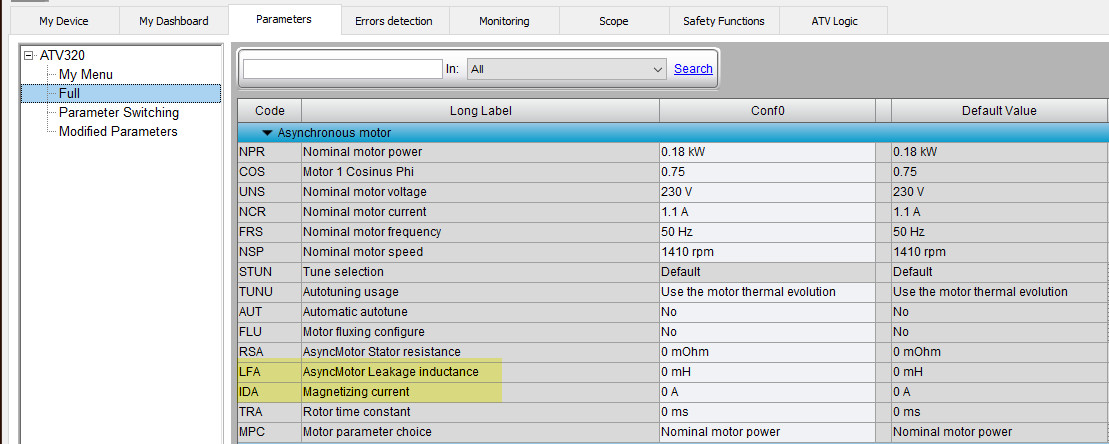
Task: Edit Rotor time constant Conf0 value
Action: click(767, 411)
